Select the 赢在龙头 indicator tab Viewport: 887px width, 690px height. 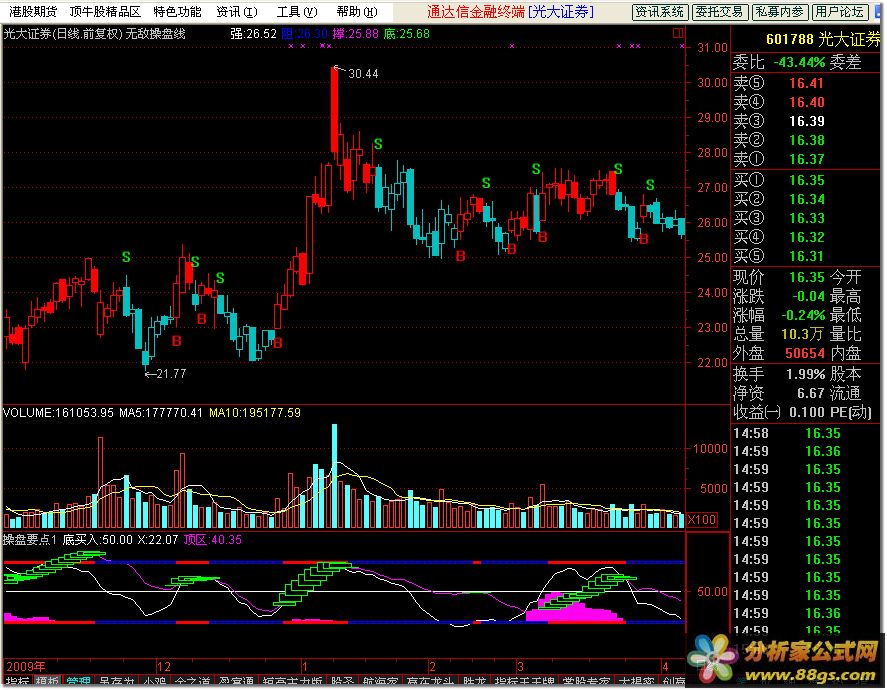pos(430,682)
